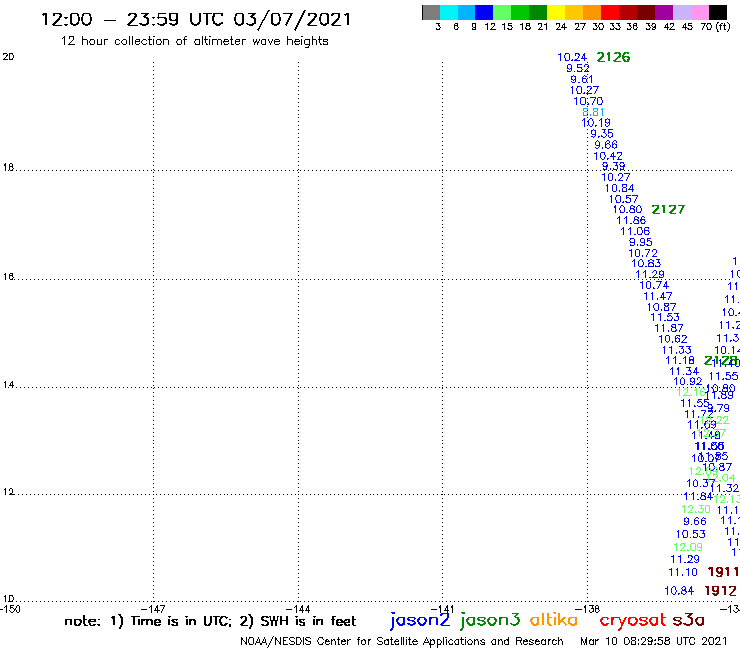Click the longitude axis label -141
The image size is (740, 650).
coord(442,609)
